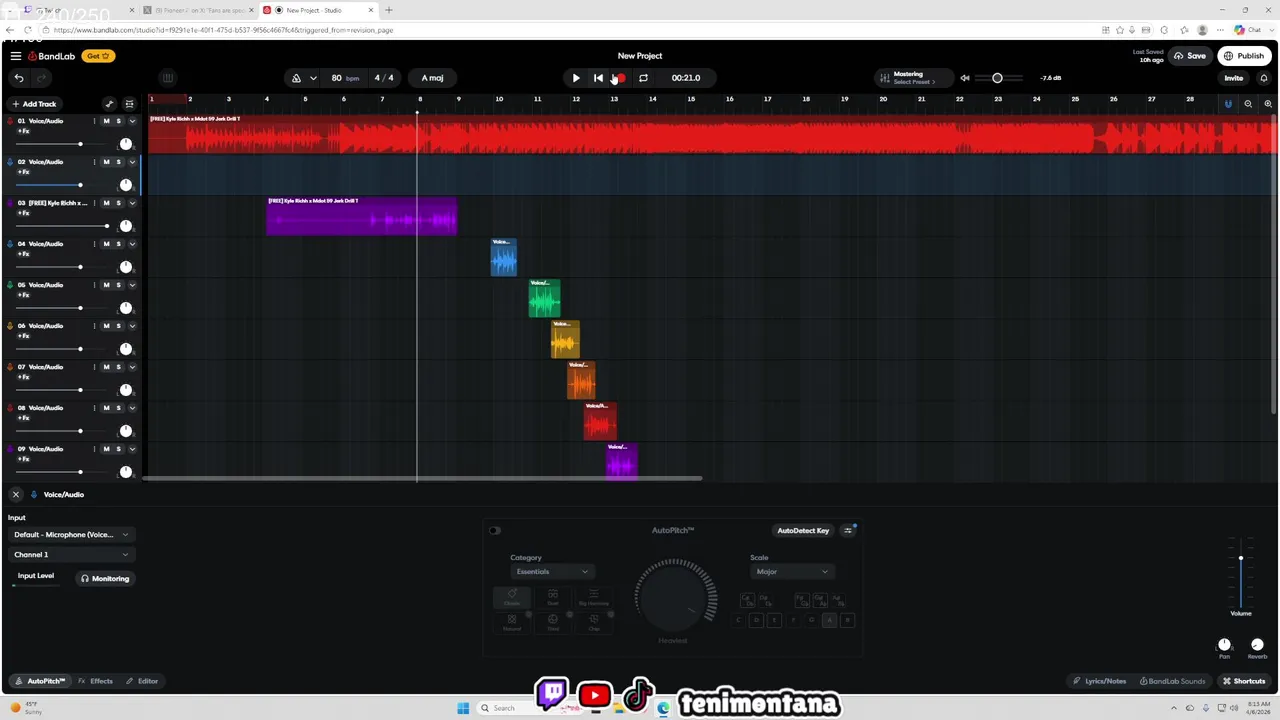Toggle the cycle loop button

[643, 78]
